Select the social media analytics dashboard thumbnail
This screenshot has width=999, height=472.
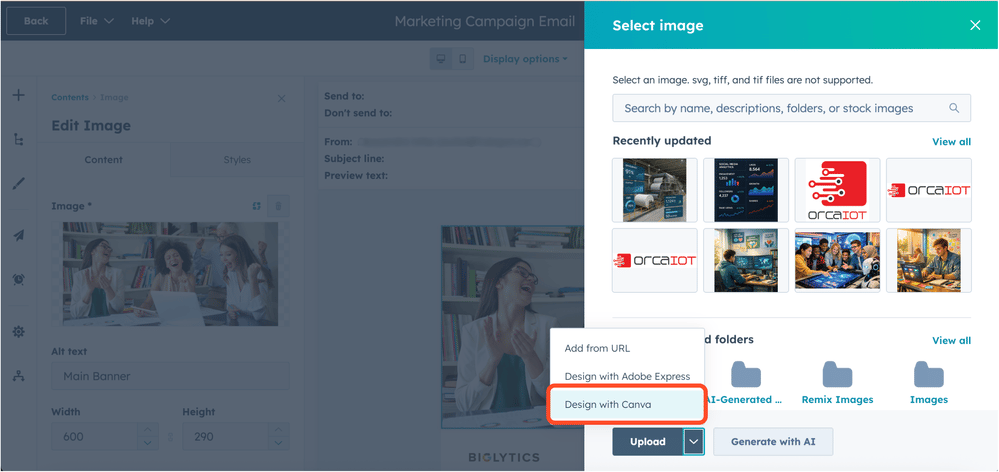pos(746,190)
